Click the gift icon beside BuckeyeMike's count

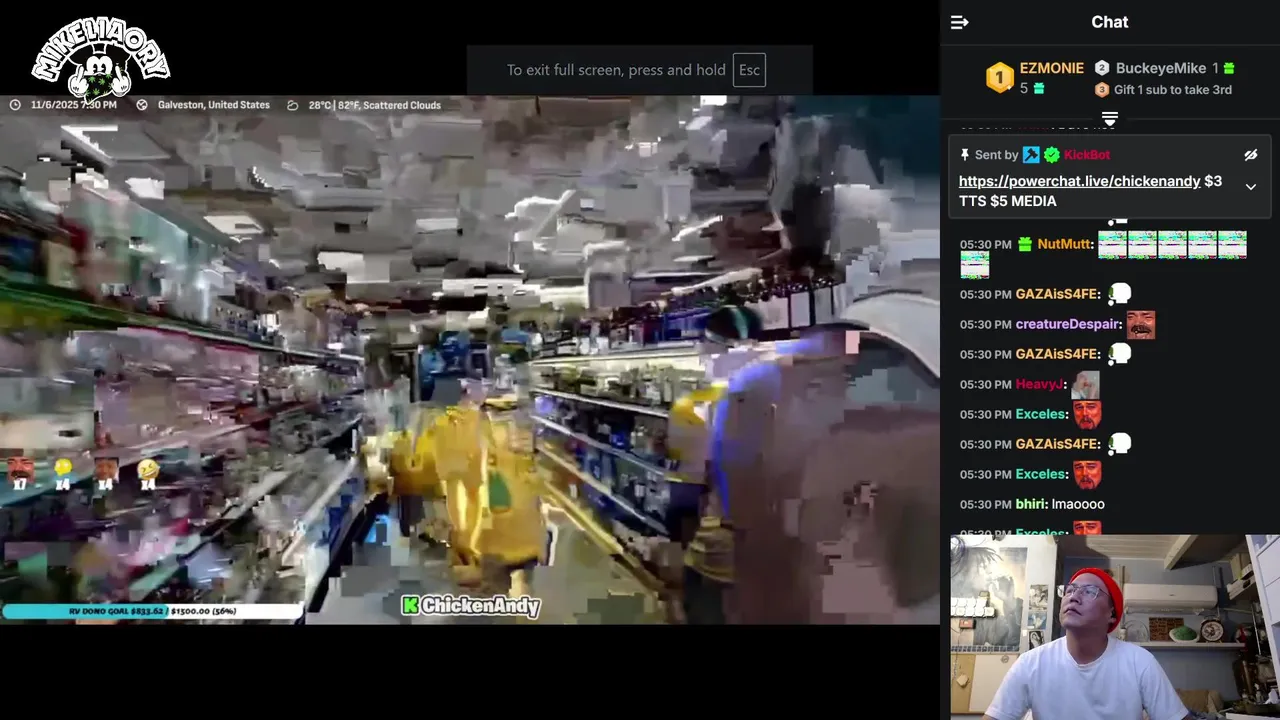1229,68
